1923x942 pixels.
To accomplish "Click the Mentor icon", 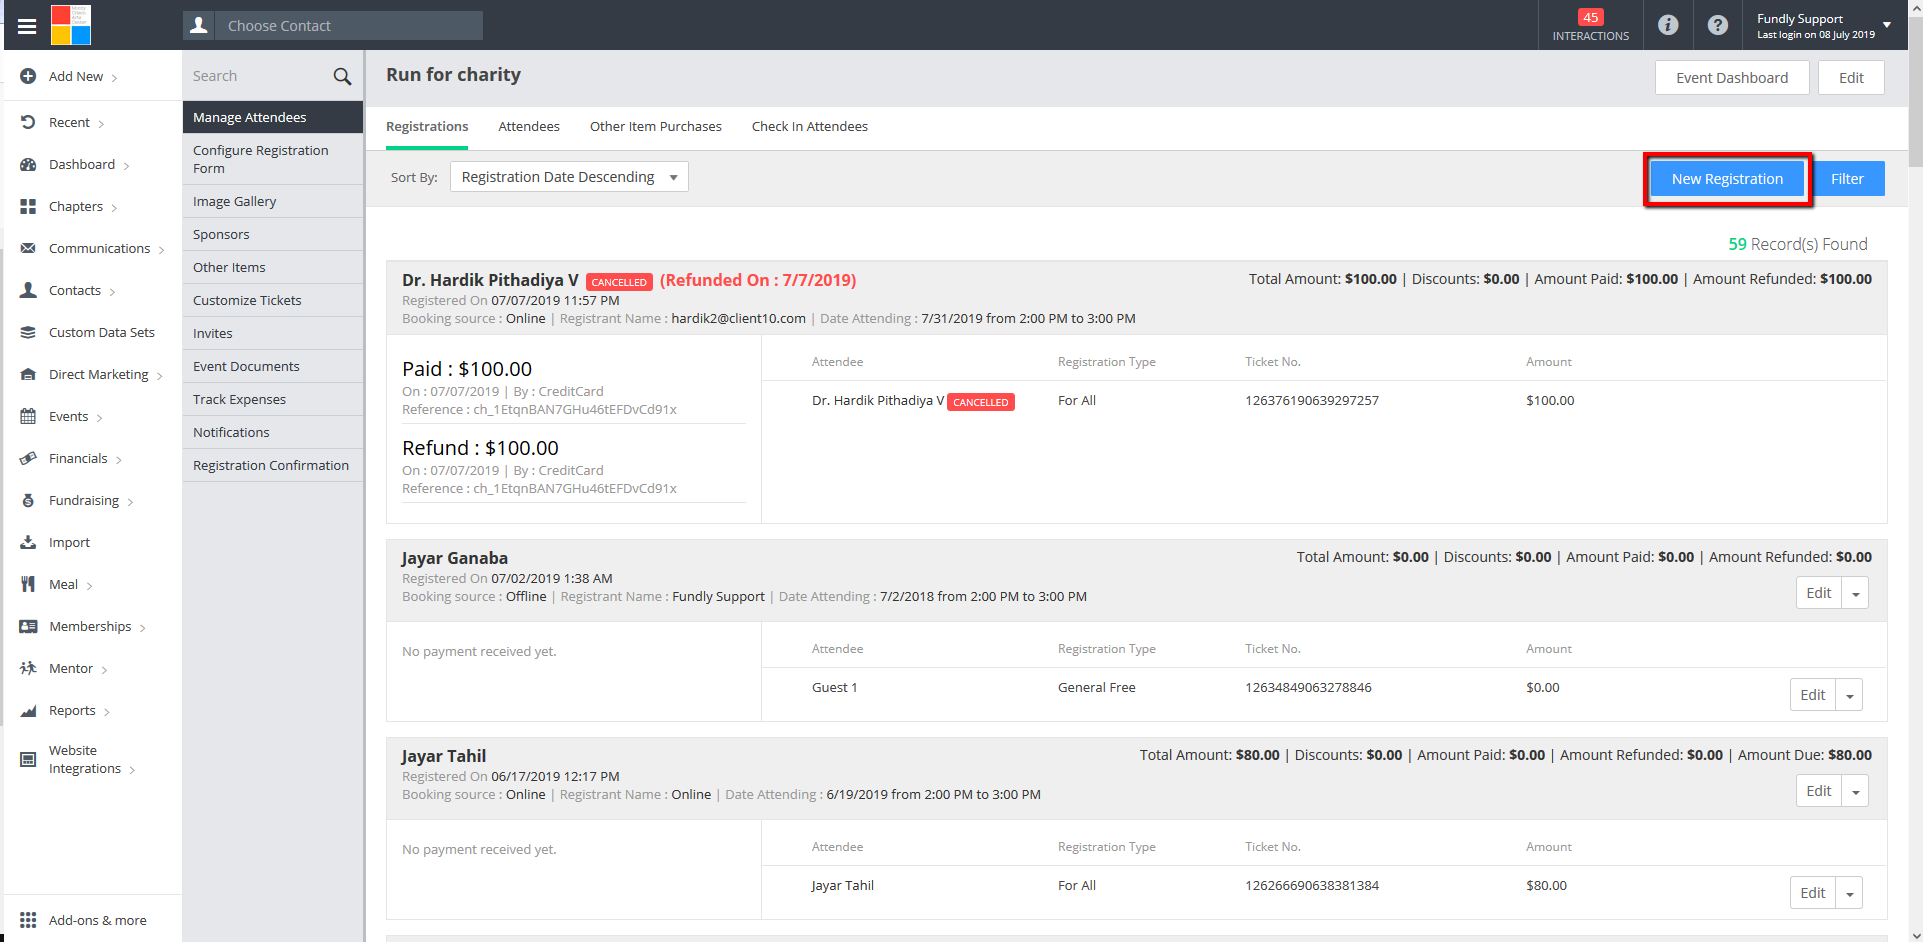I will [28, 668].
